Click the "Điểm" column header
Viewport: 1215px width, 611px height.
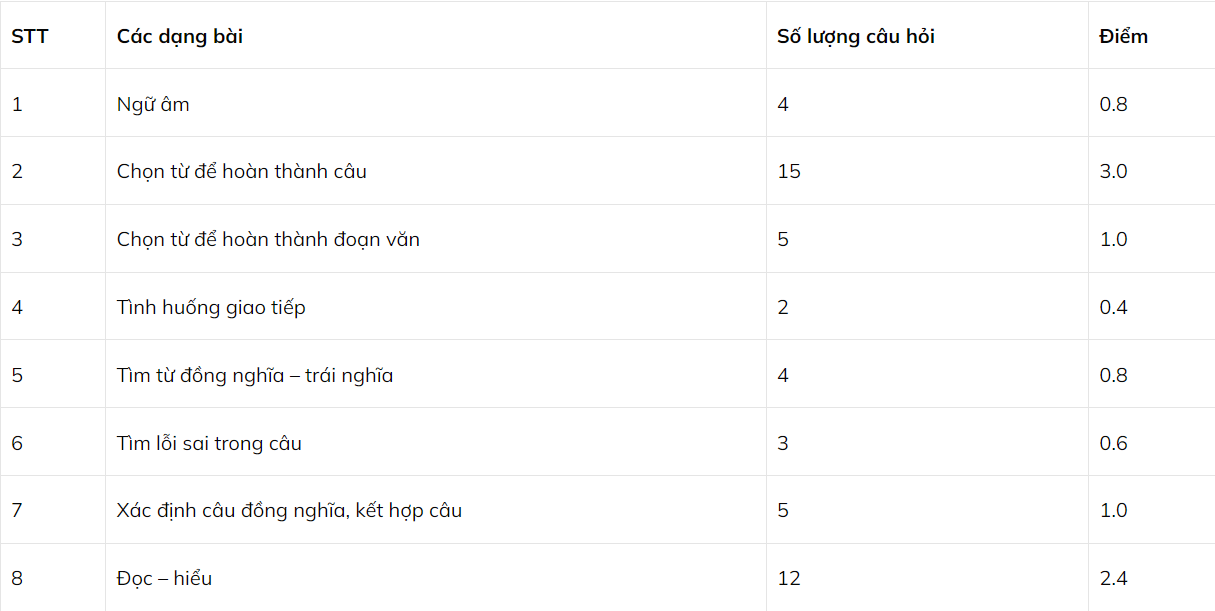click(x=1123, y=37)
